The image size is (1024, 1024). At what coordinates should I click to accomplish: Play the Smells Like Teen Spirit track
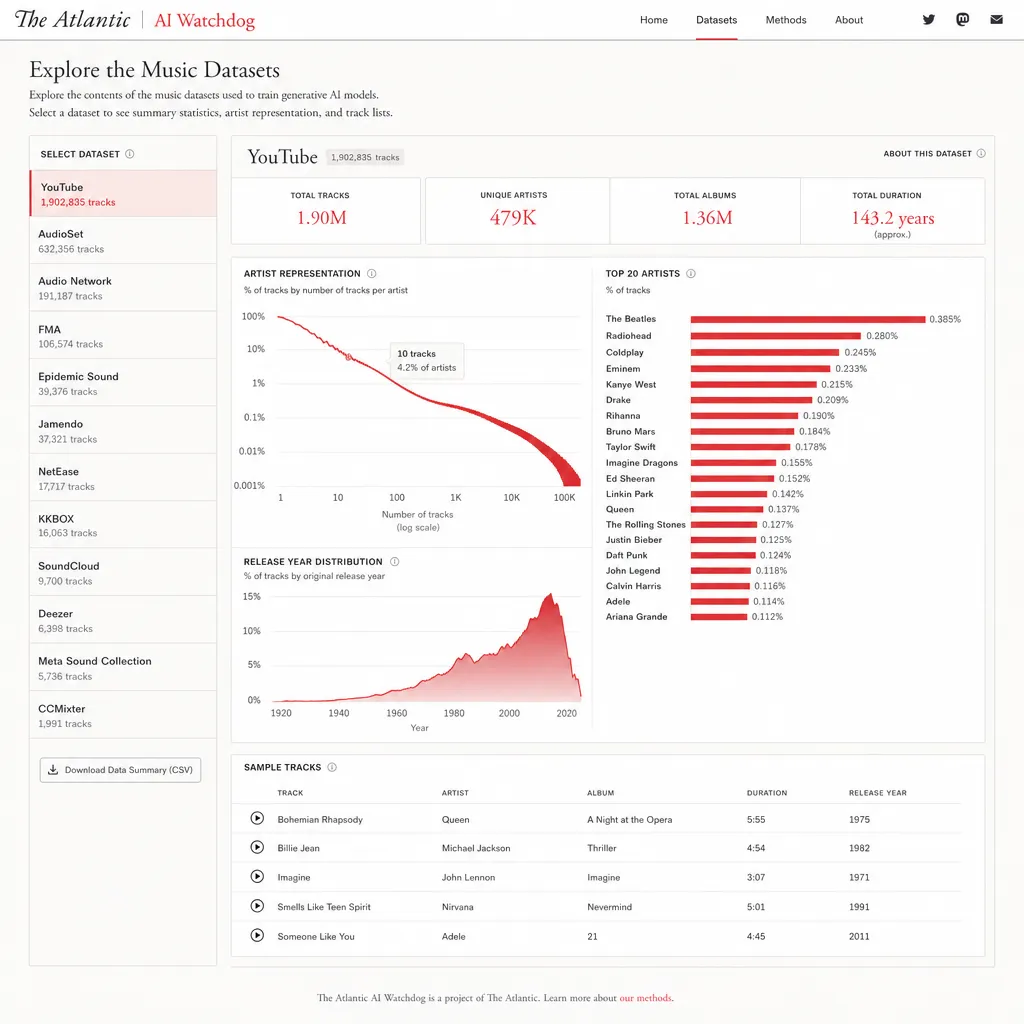point(257,906)
